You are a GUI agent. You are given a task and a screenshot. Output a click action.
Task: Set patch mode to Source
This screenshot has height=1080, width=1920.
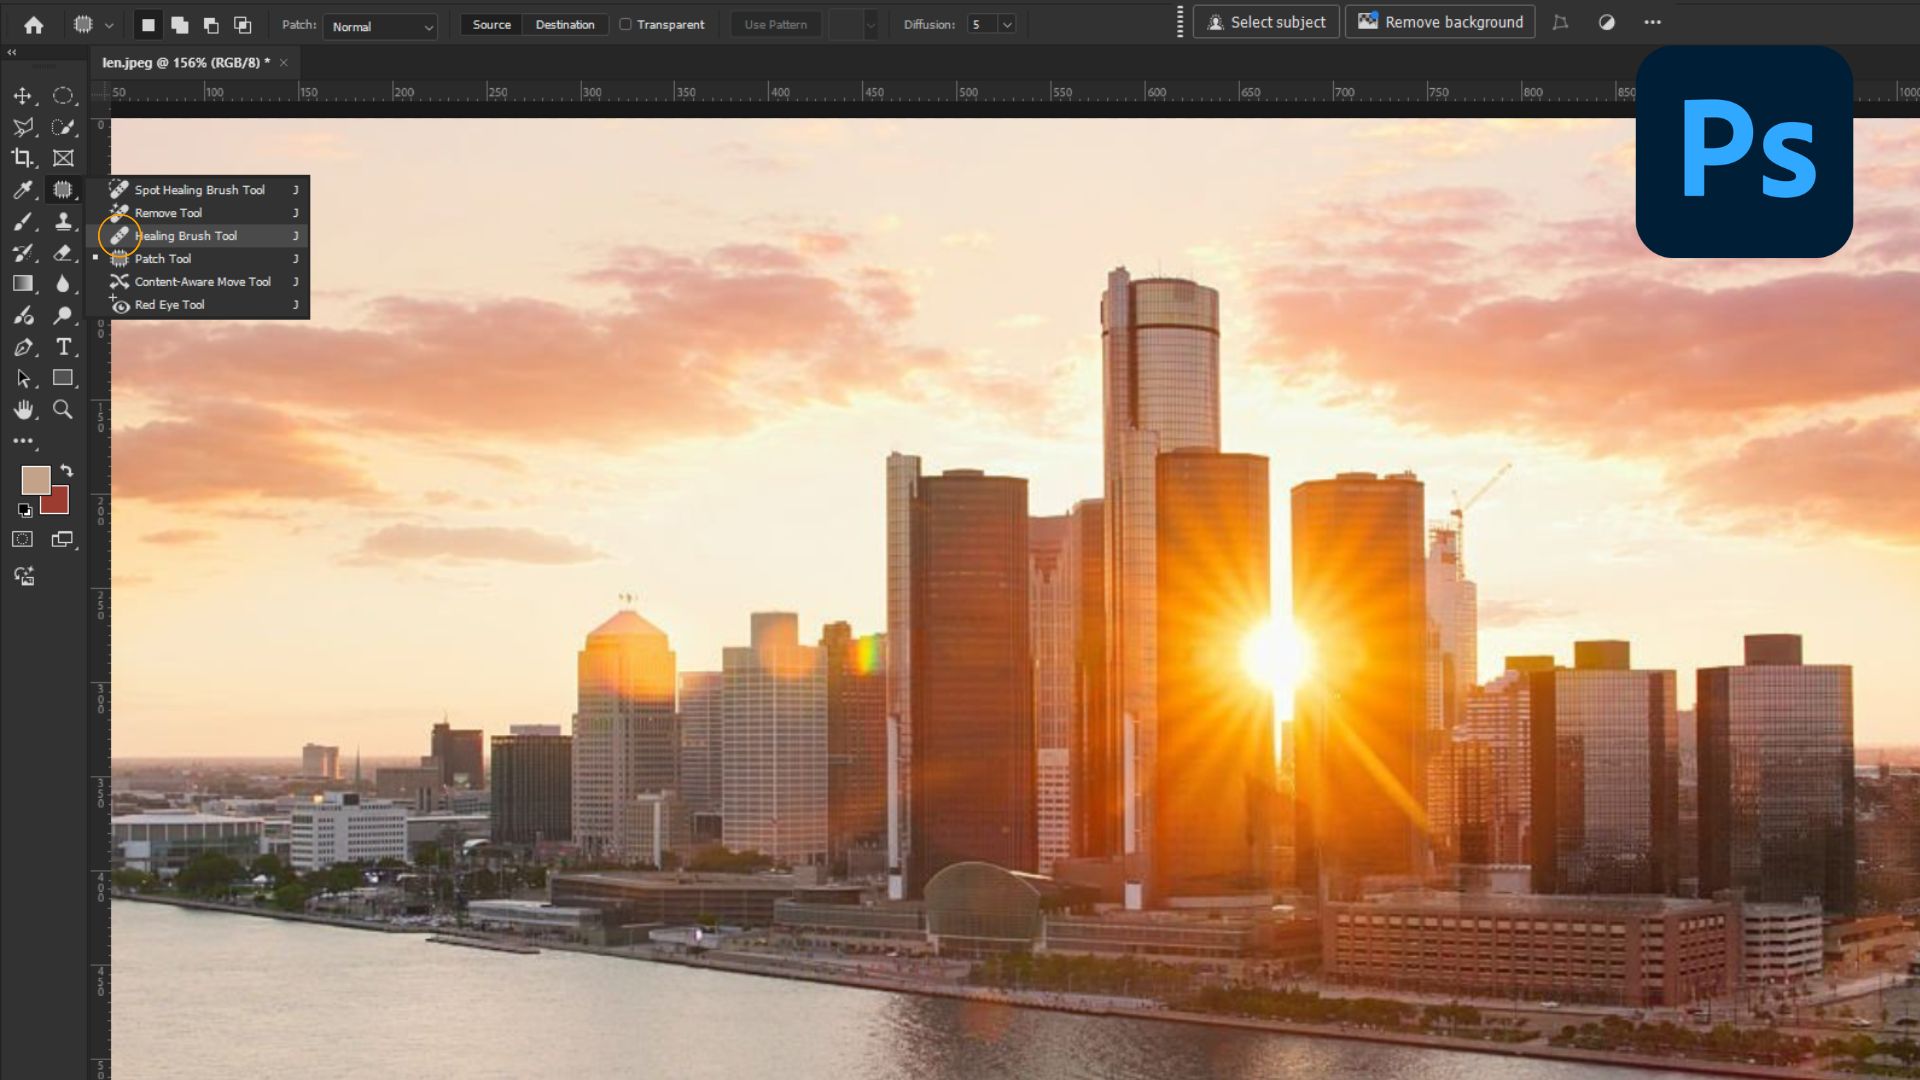[491, 25]
